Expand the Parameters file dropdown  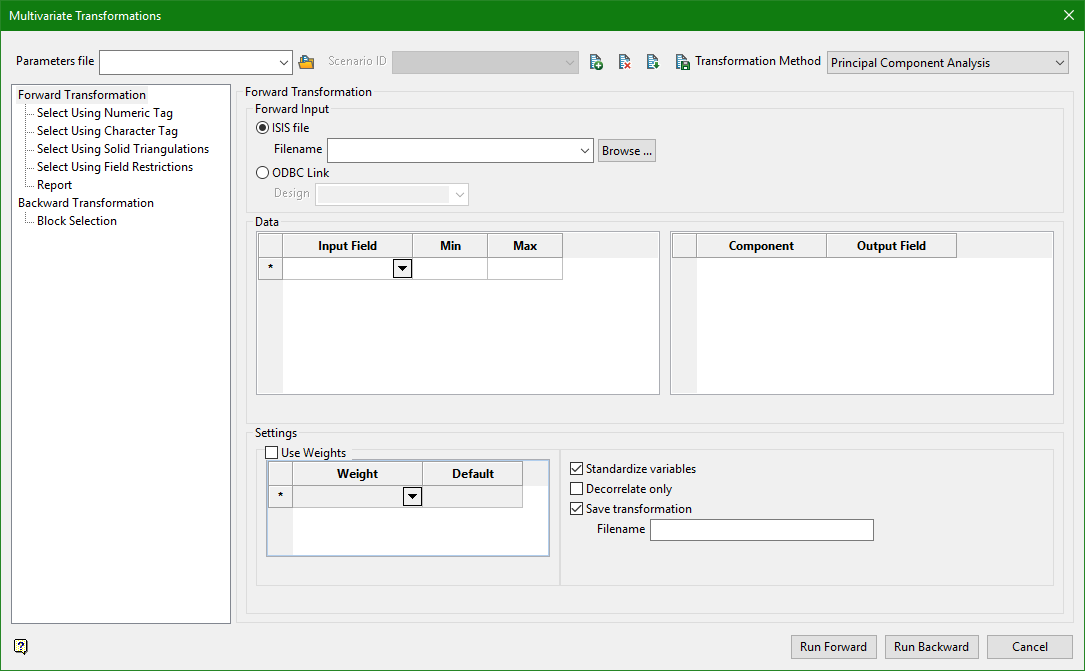[x=284, y=62]
